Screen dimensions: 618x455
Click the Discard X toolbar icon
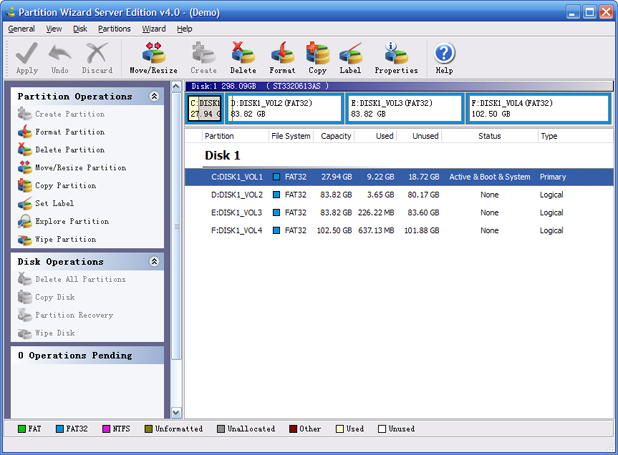(97, 53)
